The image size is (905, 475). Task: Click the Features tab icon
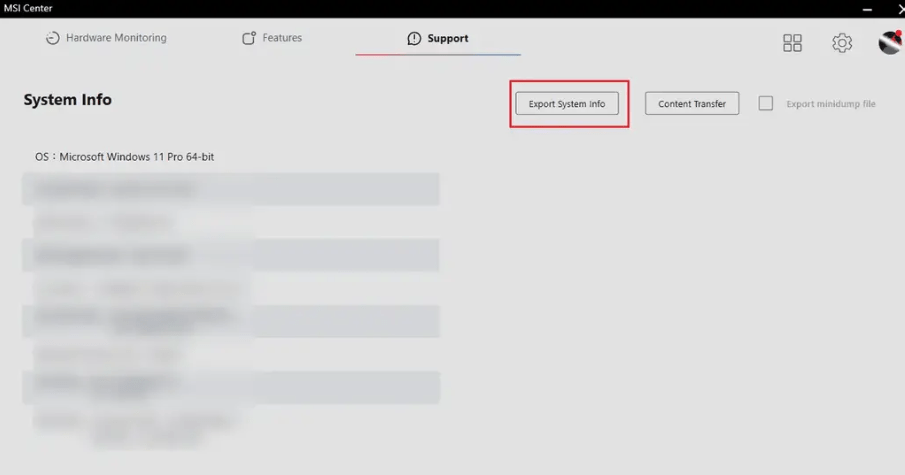click(x=249, y=39)
